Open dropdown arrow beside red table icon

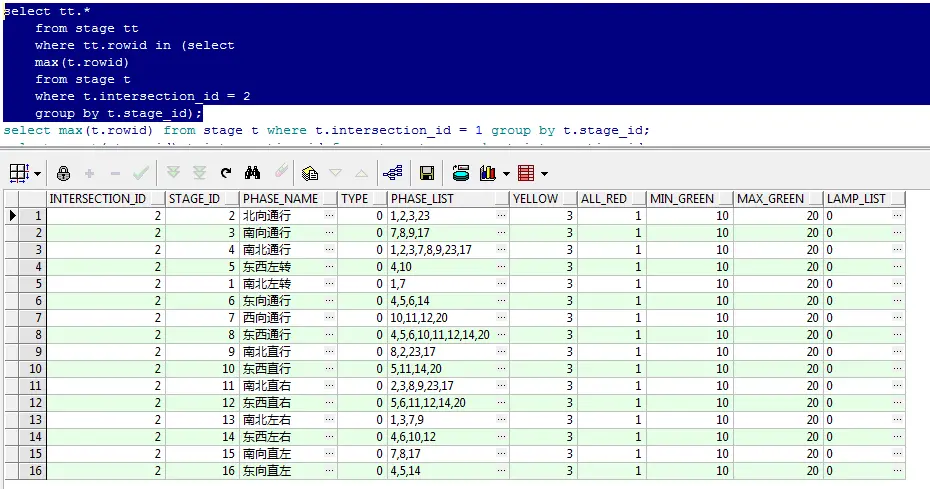tap(544, 174)
